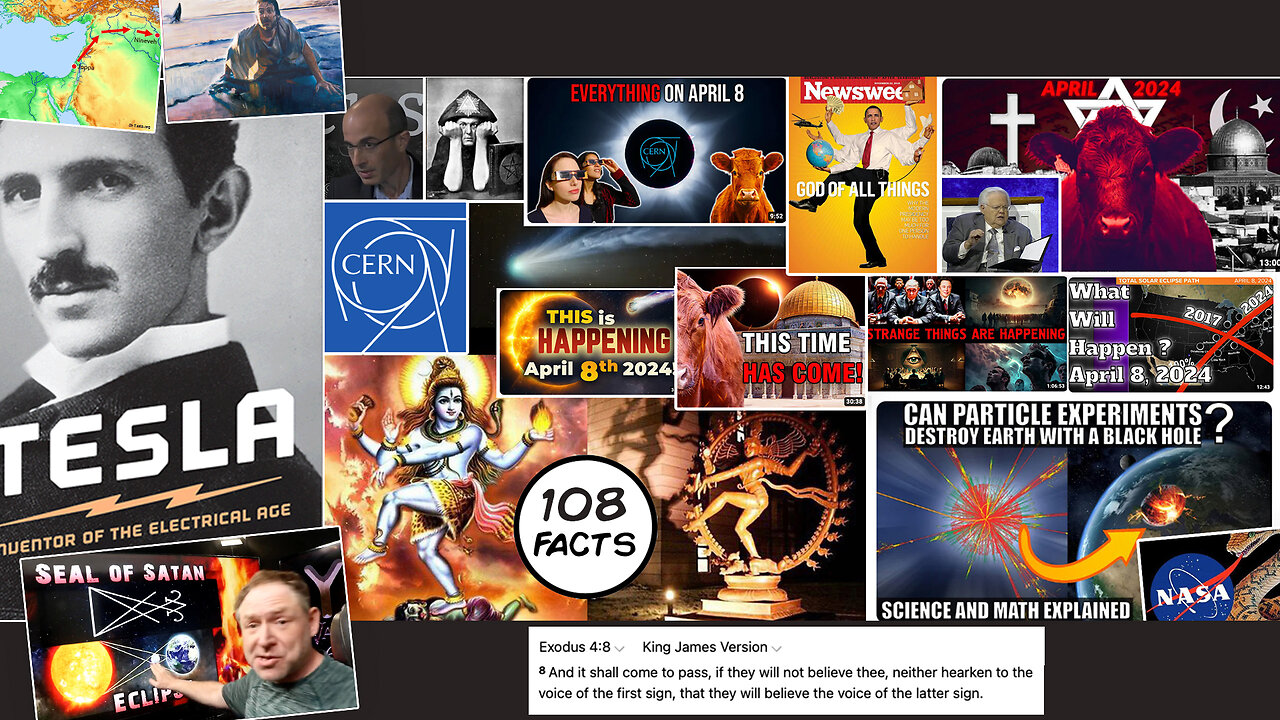Open the King James Version dropdown

(712, 647)
